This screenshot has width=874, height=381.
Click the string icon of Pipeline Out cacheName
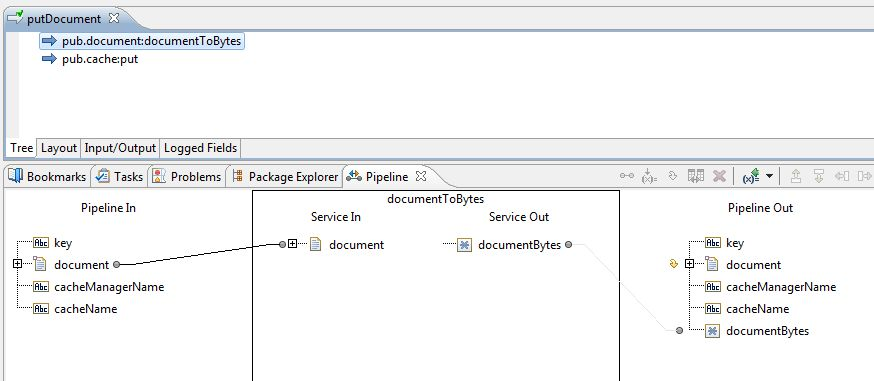click(x=713, y=308)
